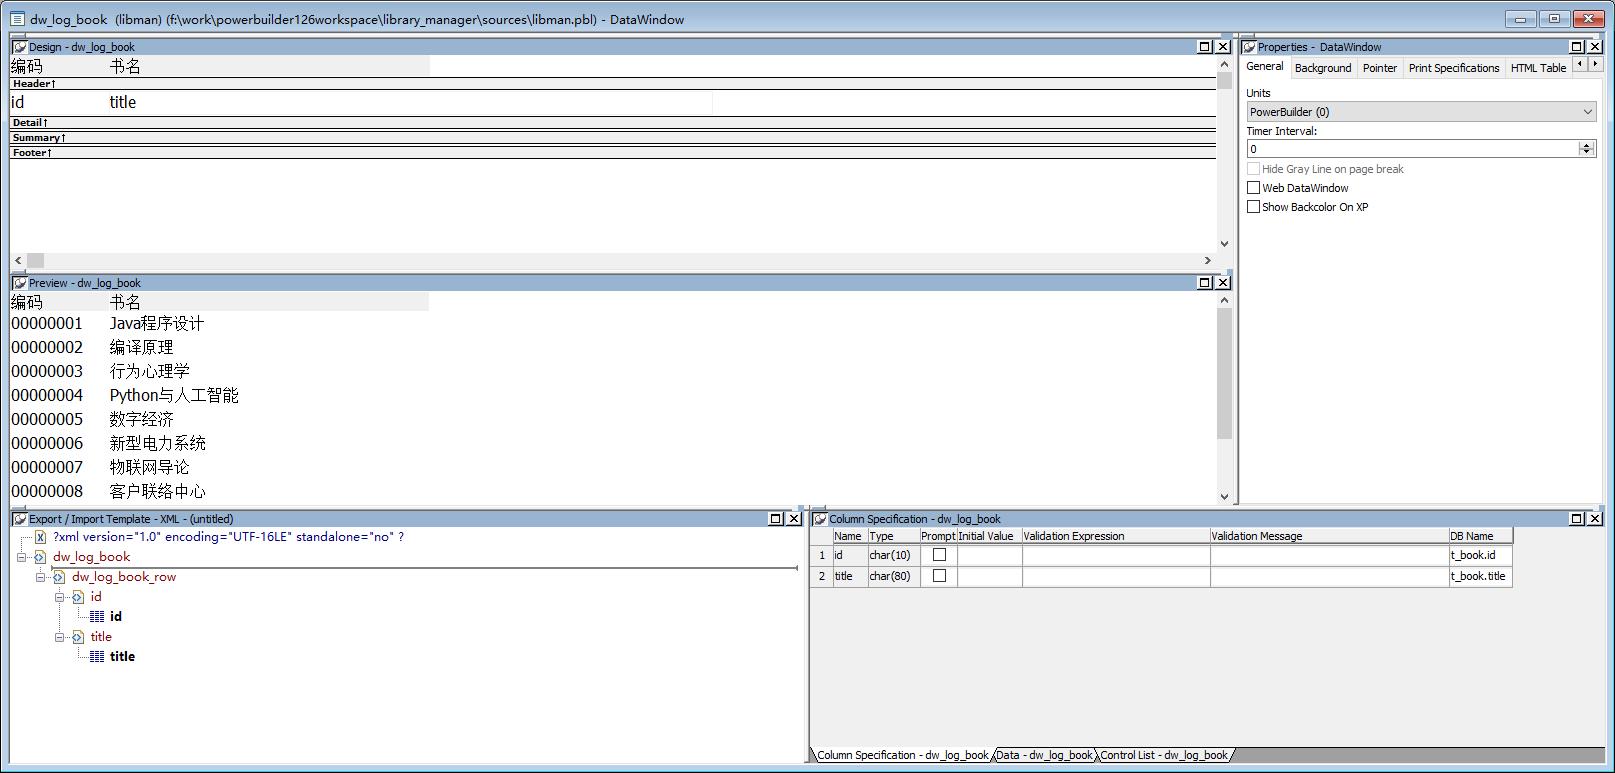Viewport: 1615px width, 773px height.
Task: Click the DataWindow icon in the title bar
Action: [x=17, y=19]
